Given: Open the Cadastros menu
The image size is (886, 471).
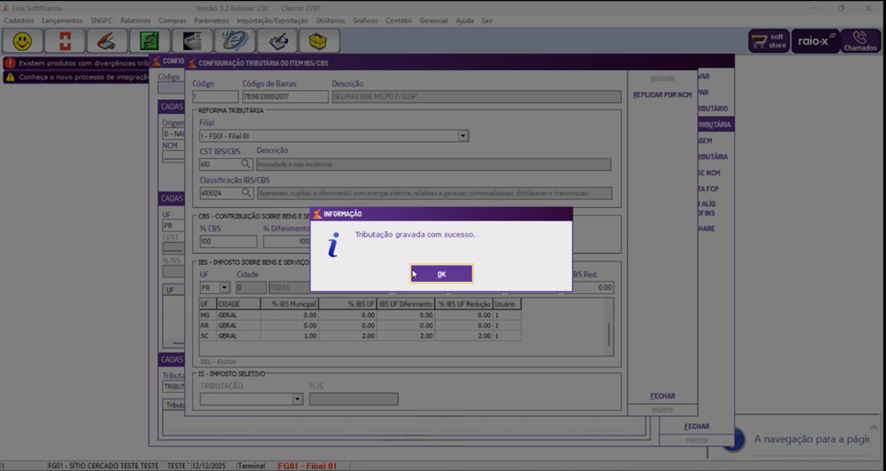Looking at the screenshot, I should click(19, 20).
